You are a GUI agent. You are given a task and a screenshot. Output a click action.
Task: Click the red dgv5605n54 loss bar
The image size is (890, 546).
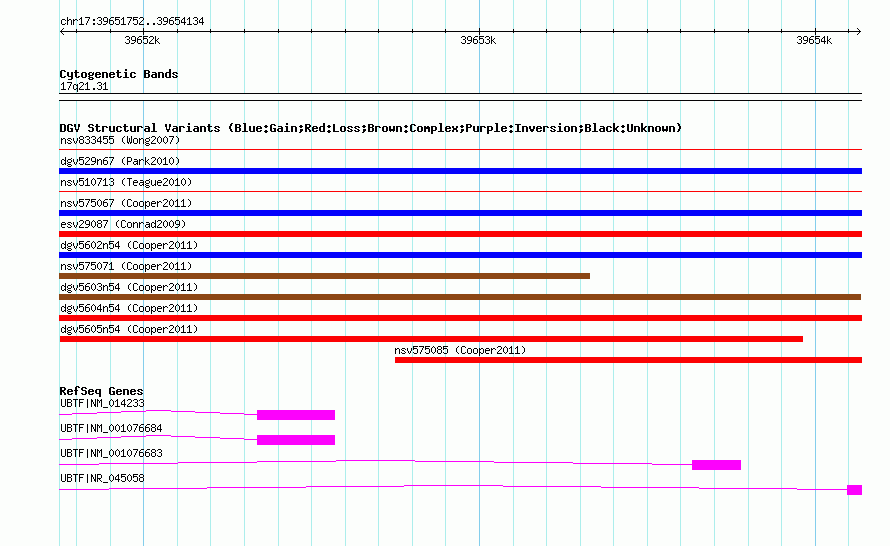tap(431, 339)
